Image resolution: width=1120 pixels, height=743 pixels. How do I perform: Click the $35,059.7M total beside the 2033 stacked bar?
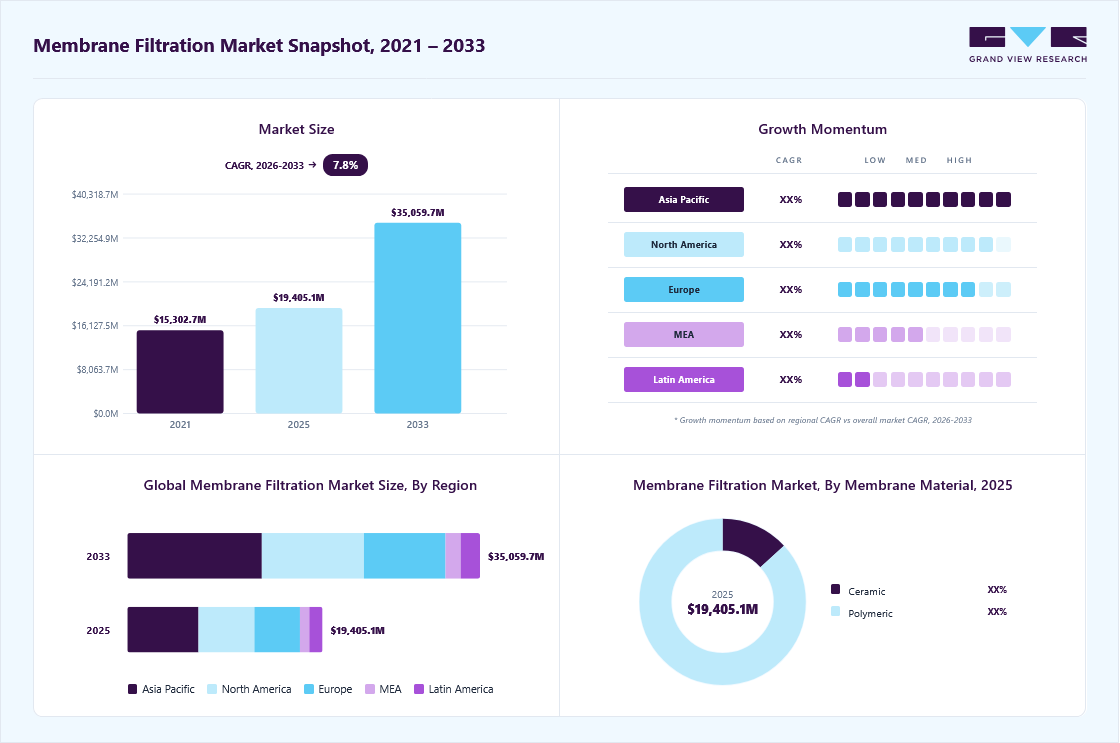[516, 557]
